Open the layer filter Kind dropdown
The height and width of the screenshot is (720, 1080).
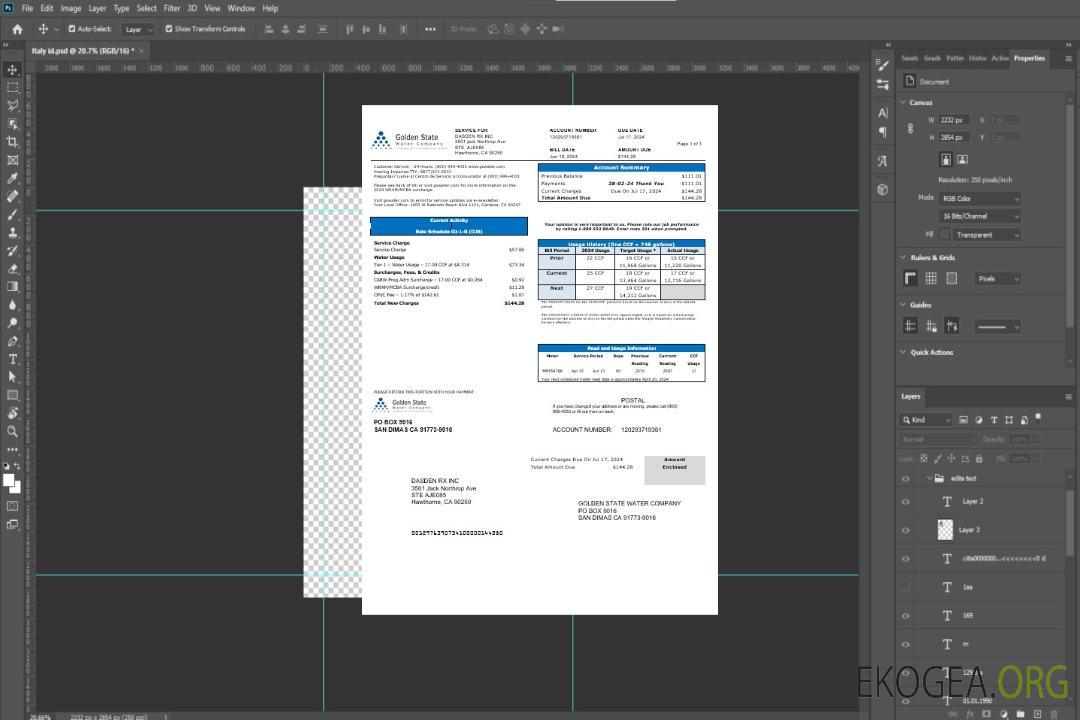coord(926,420)
